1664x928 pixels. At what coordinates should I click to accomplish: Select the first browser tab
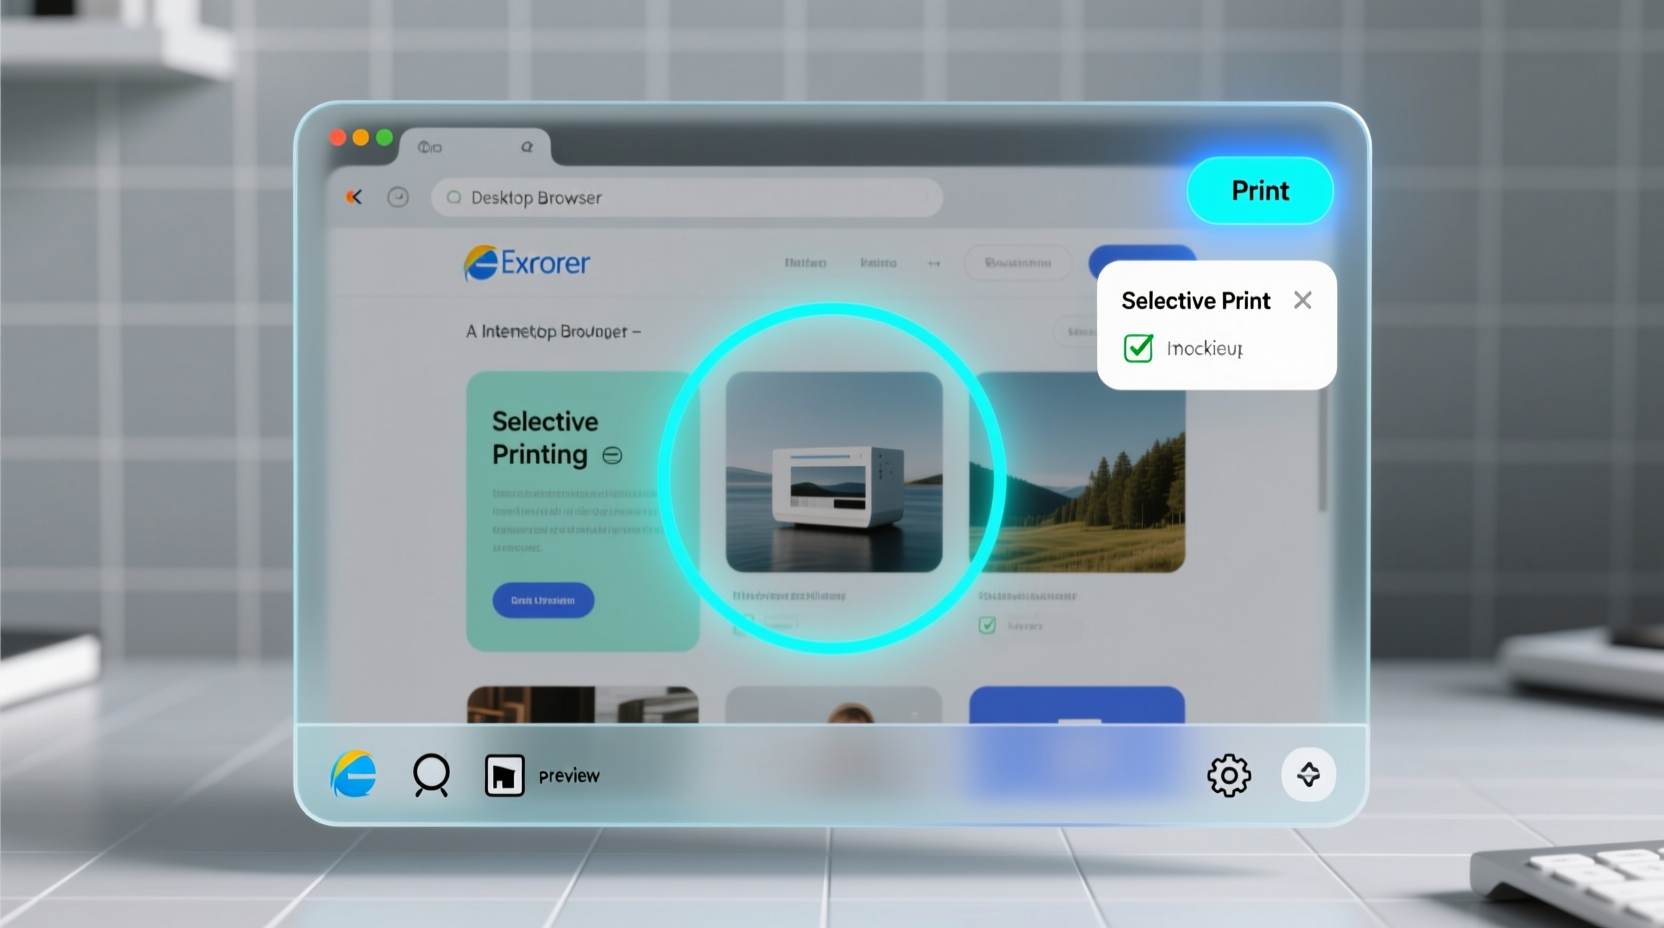(475, 147)
